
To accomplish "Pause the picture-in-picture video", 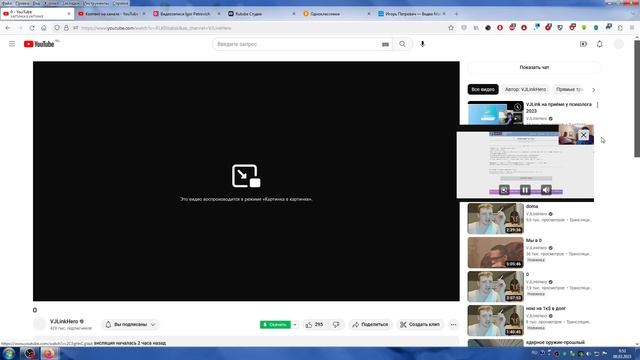I will [x=525, y=190].
